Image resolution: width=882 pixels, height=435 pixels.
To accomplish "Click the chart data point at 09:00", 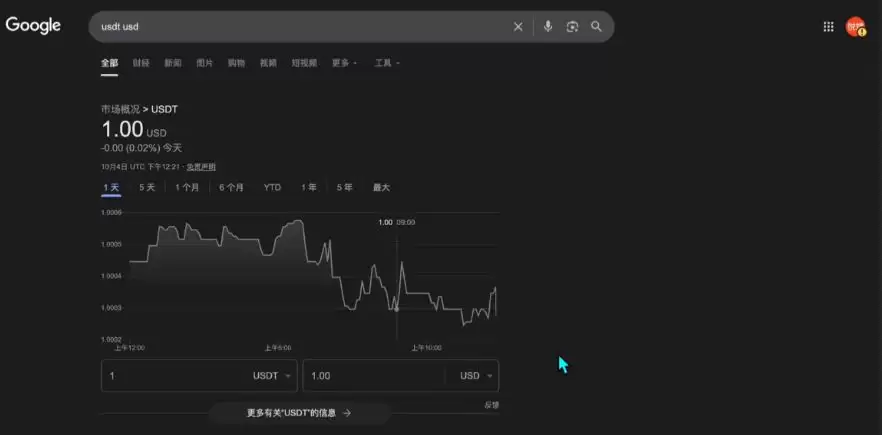I will (397, 309).
